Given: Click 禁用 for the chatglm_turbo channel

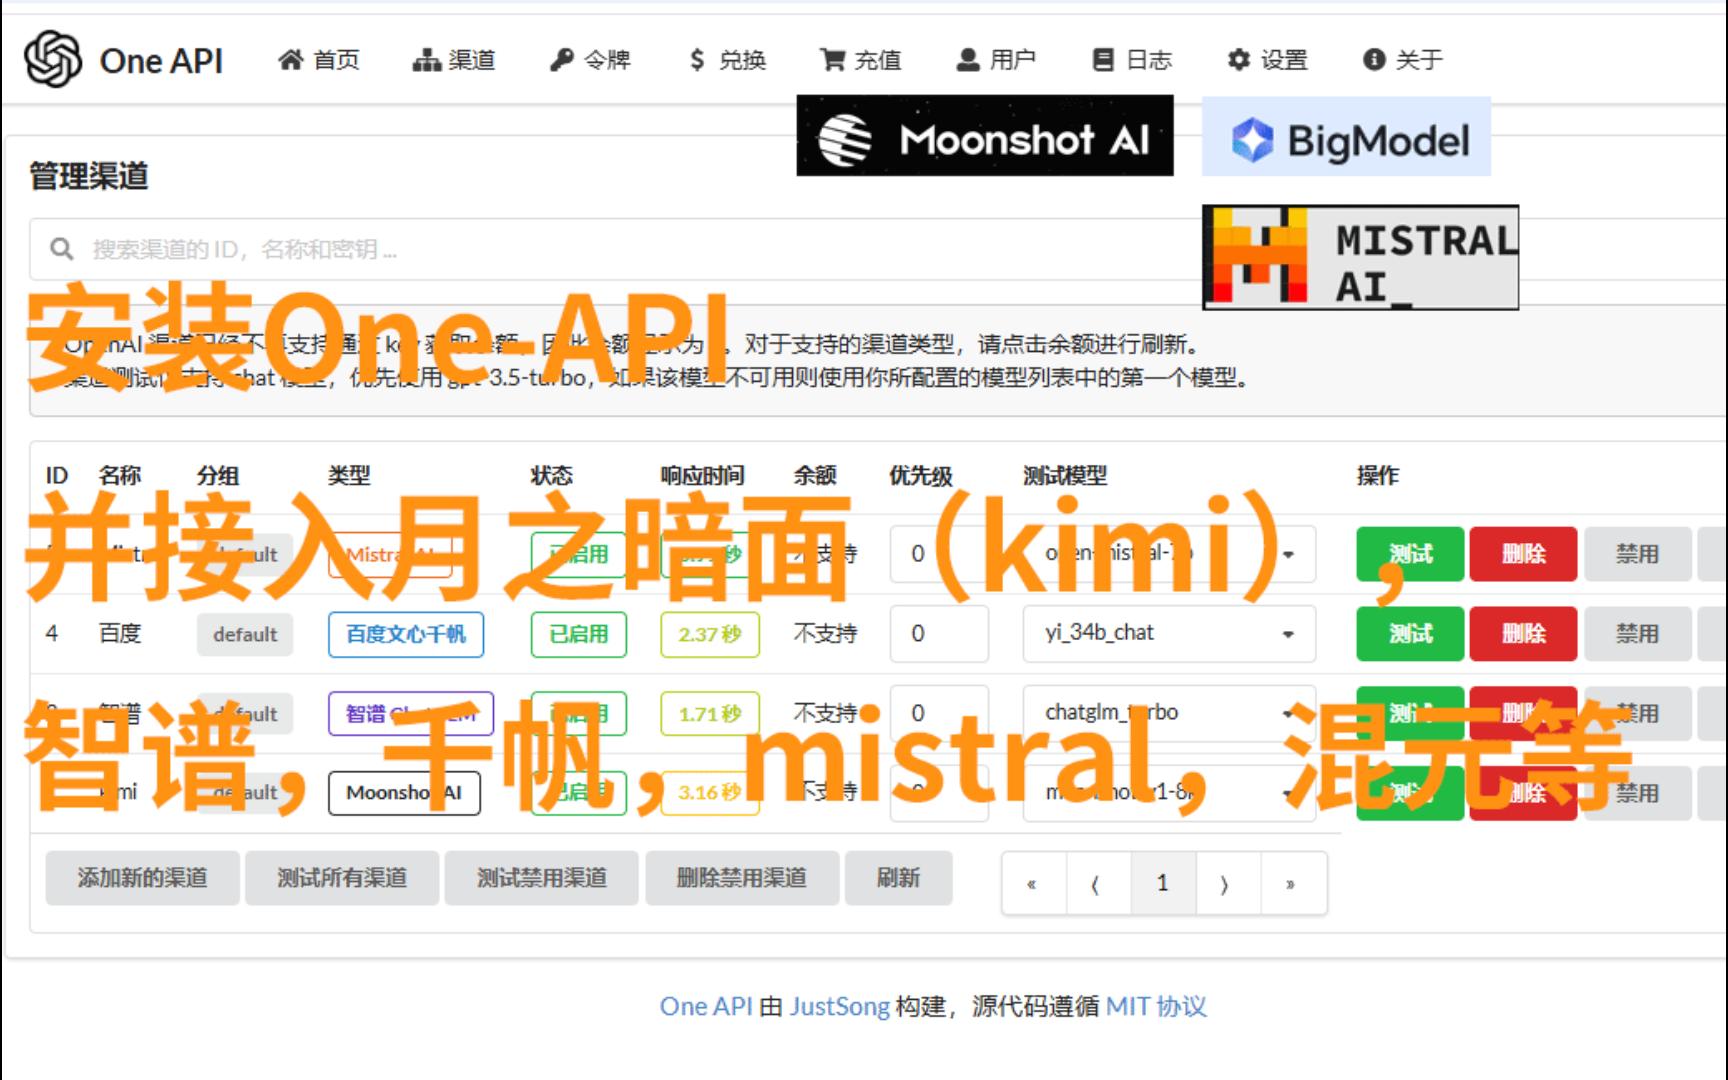Looking at the screenshot, I should point(1637,714).
